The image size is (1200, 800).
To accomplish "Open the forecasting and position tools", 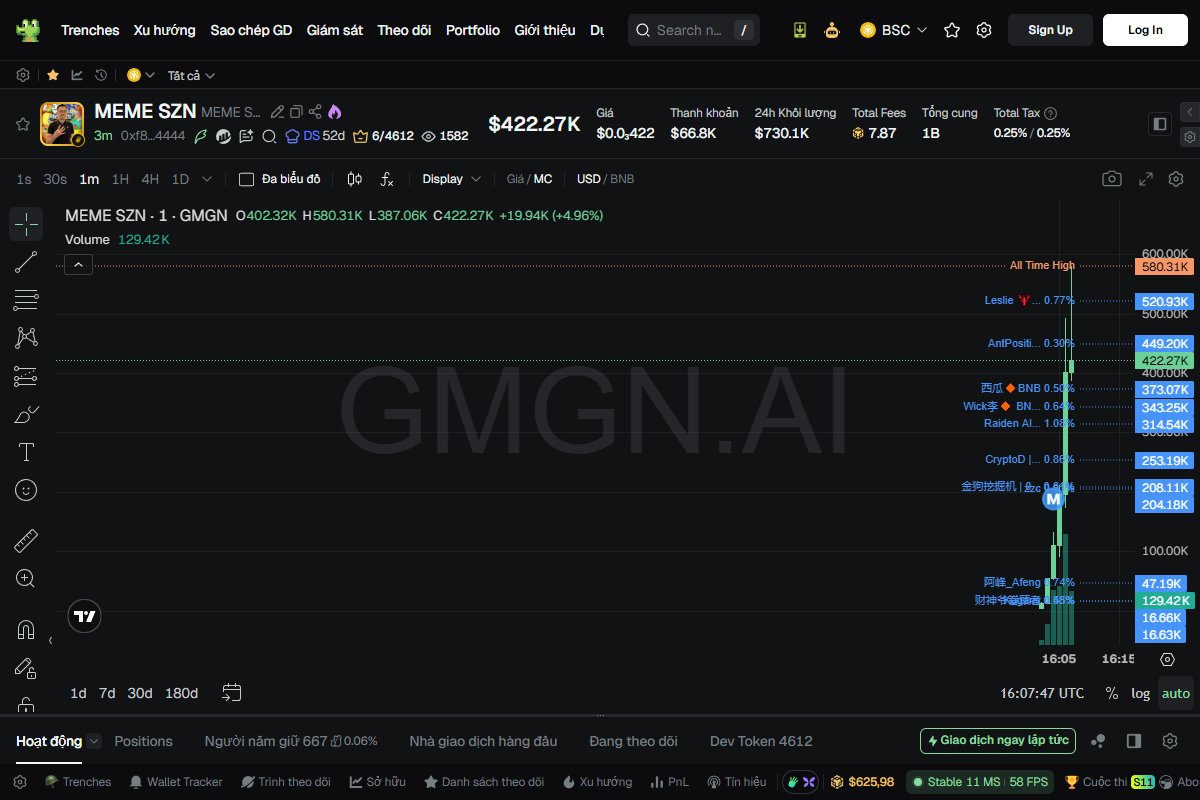I will 26,376.
